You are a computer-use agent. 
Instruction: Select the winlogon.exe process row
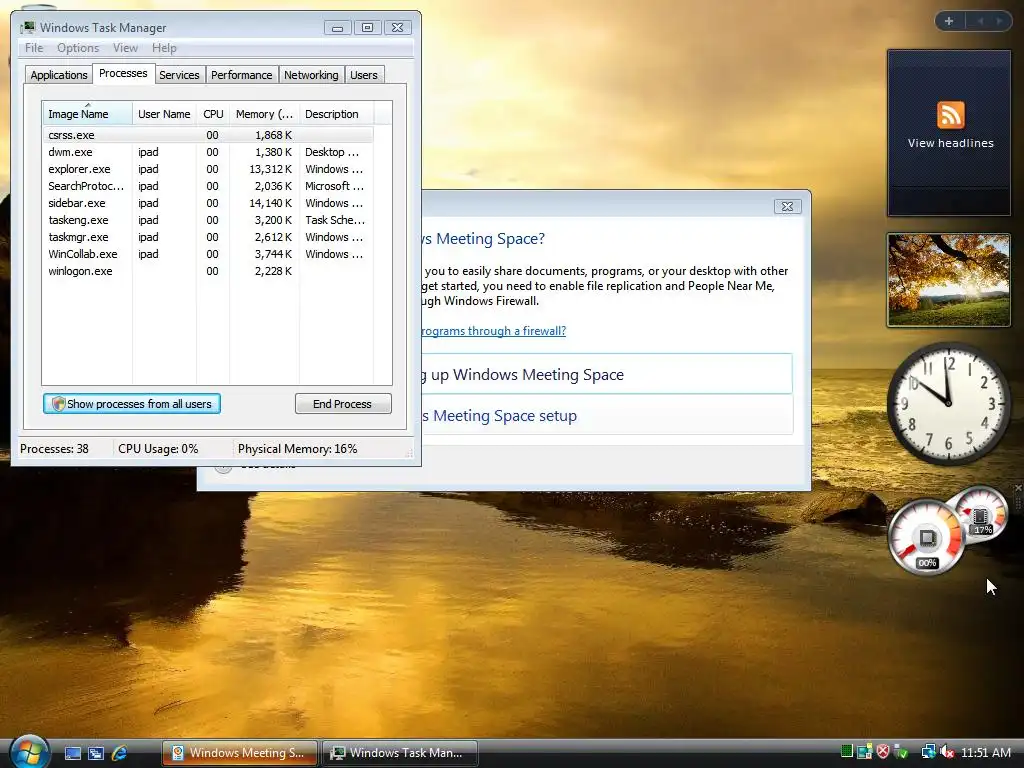[x=208, y=271]
